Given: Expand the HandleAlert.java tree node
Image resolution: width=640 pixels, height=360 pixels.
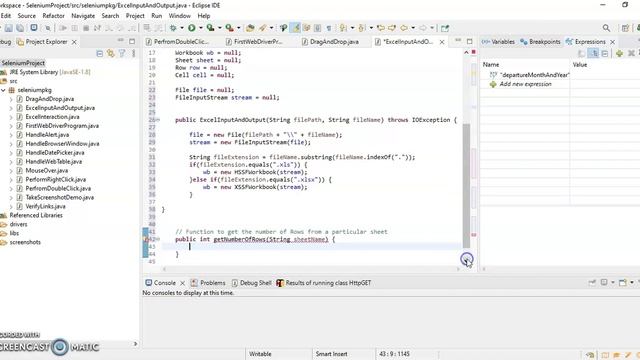Looking at the screenshot, I should (x=11, y=135).
